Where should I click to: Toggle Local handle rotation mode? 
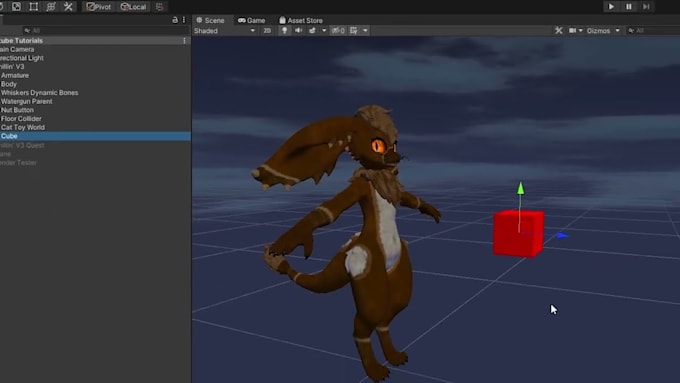(134, 7)
